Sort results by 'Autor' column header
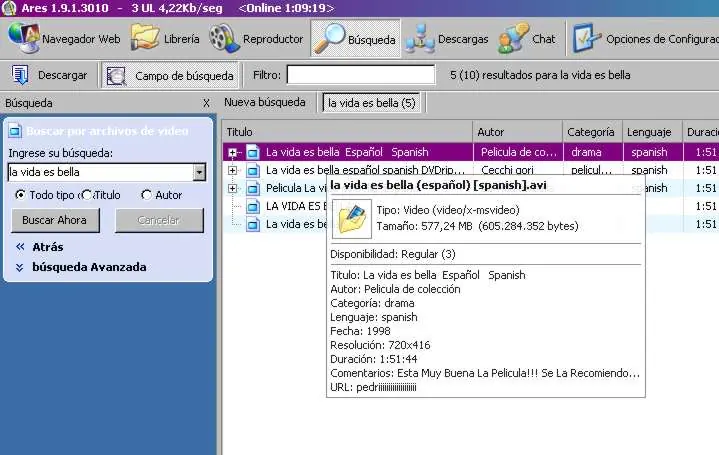 point(517,132)
